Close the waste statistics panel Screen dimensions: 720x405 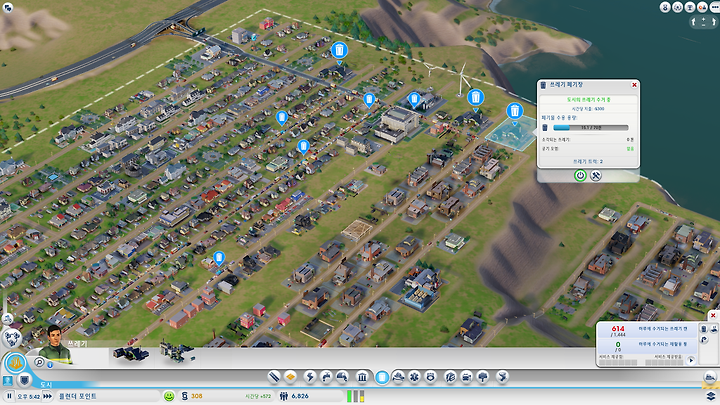[713, 315]
